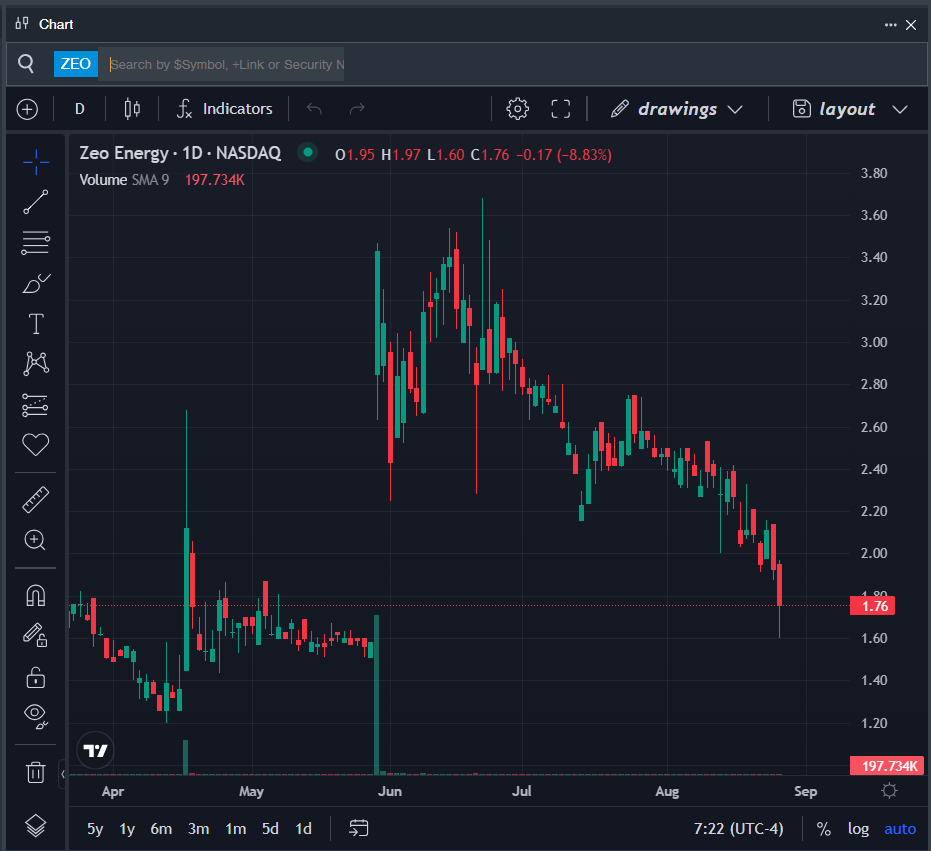Select the ruler measure tool
The width and height of the screenshot is (931, 851).
tap(36, 499)
